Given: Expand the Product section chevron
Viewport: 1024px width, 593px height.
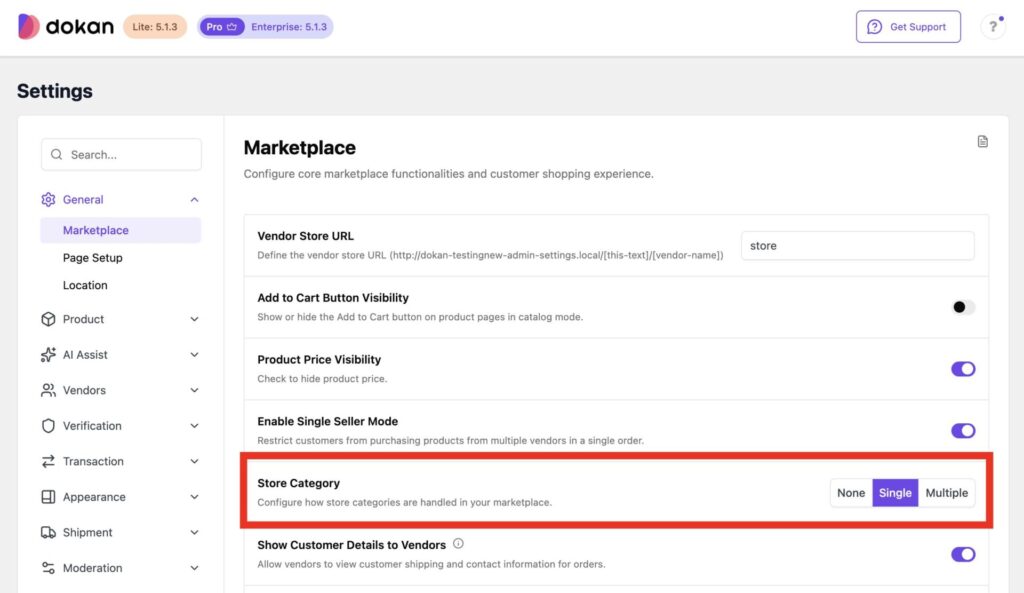Looking at the screenshot, I should (195, 319).
